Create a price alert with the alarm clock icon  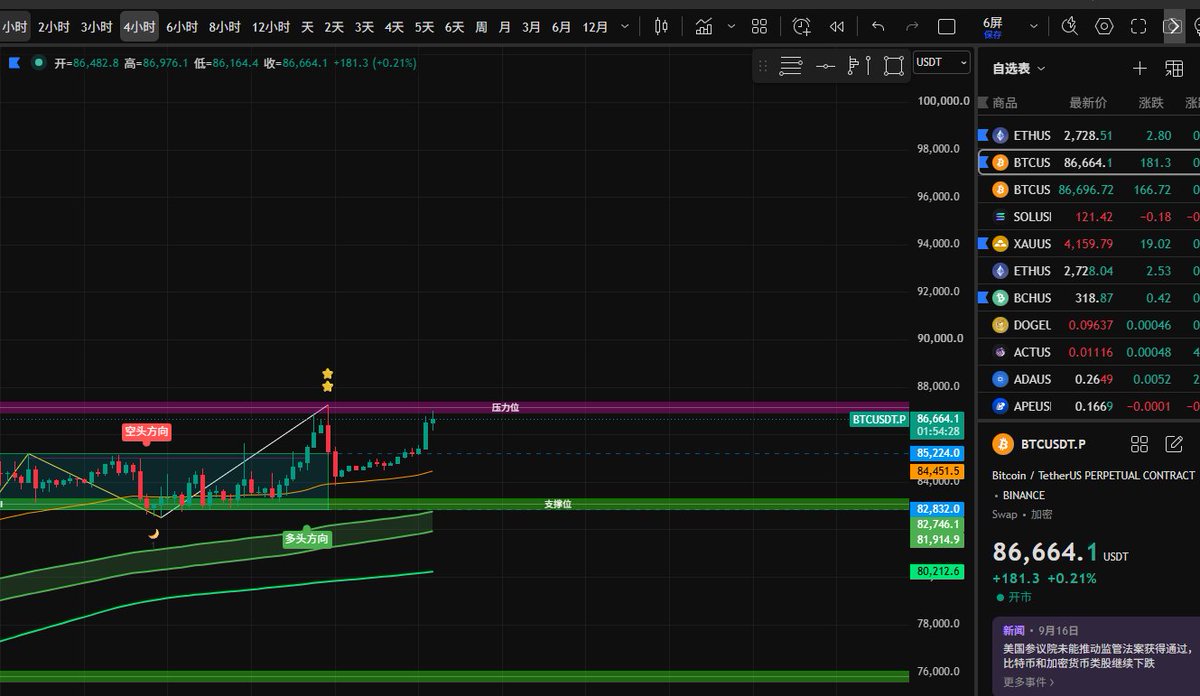click(802, 27)
